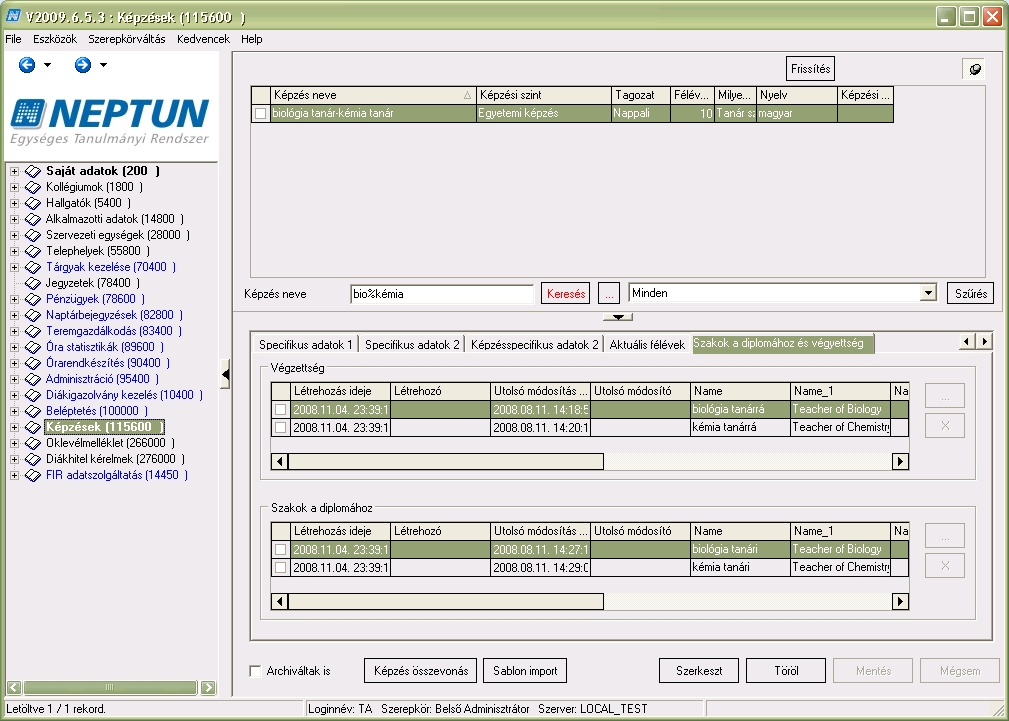Click the Szűrés button
The height and width of the screenshot is (721, 1009).
coord(970,294)
